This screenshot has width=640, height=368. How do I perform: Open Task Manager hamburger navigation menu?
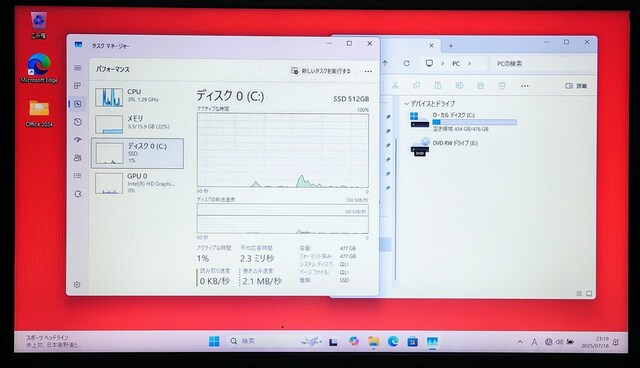[x=78, y=68]
